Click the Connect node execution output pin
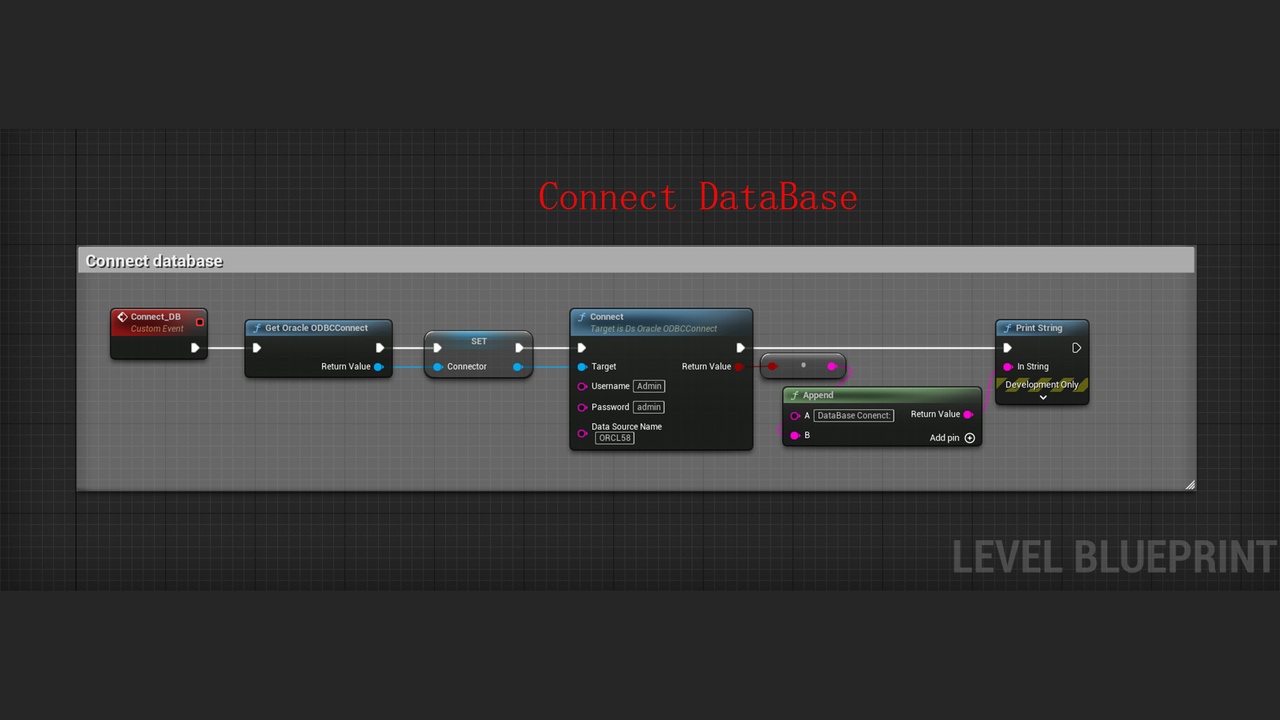 tap(740, 348)
